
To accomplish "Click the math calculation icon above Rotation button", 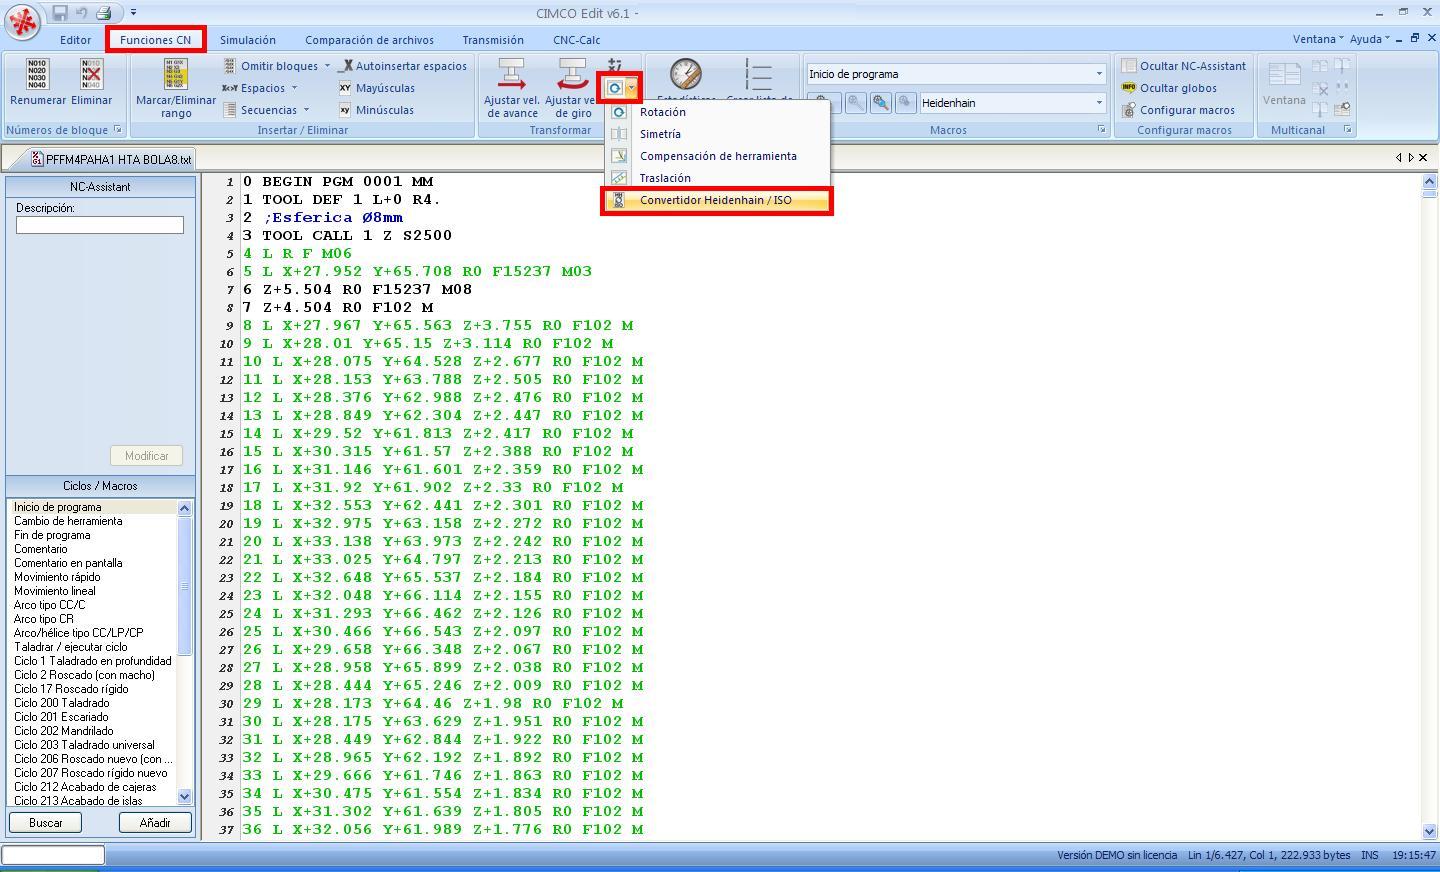I will 615,64.
